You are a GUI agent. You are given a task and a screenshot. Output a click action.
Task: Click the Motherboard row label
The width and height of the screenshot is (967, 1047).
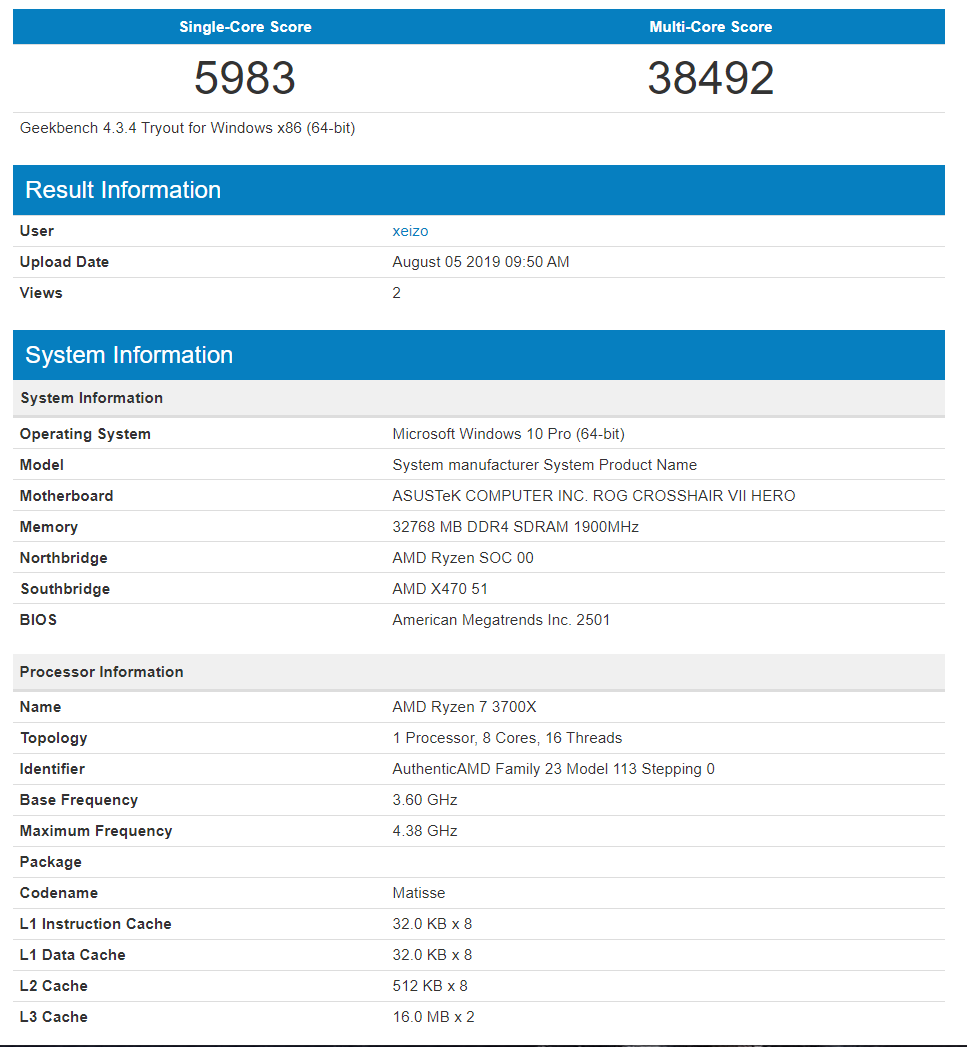click(66, 496)
